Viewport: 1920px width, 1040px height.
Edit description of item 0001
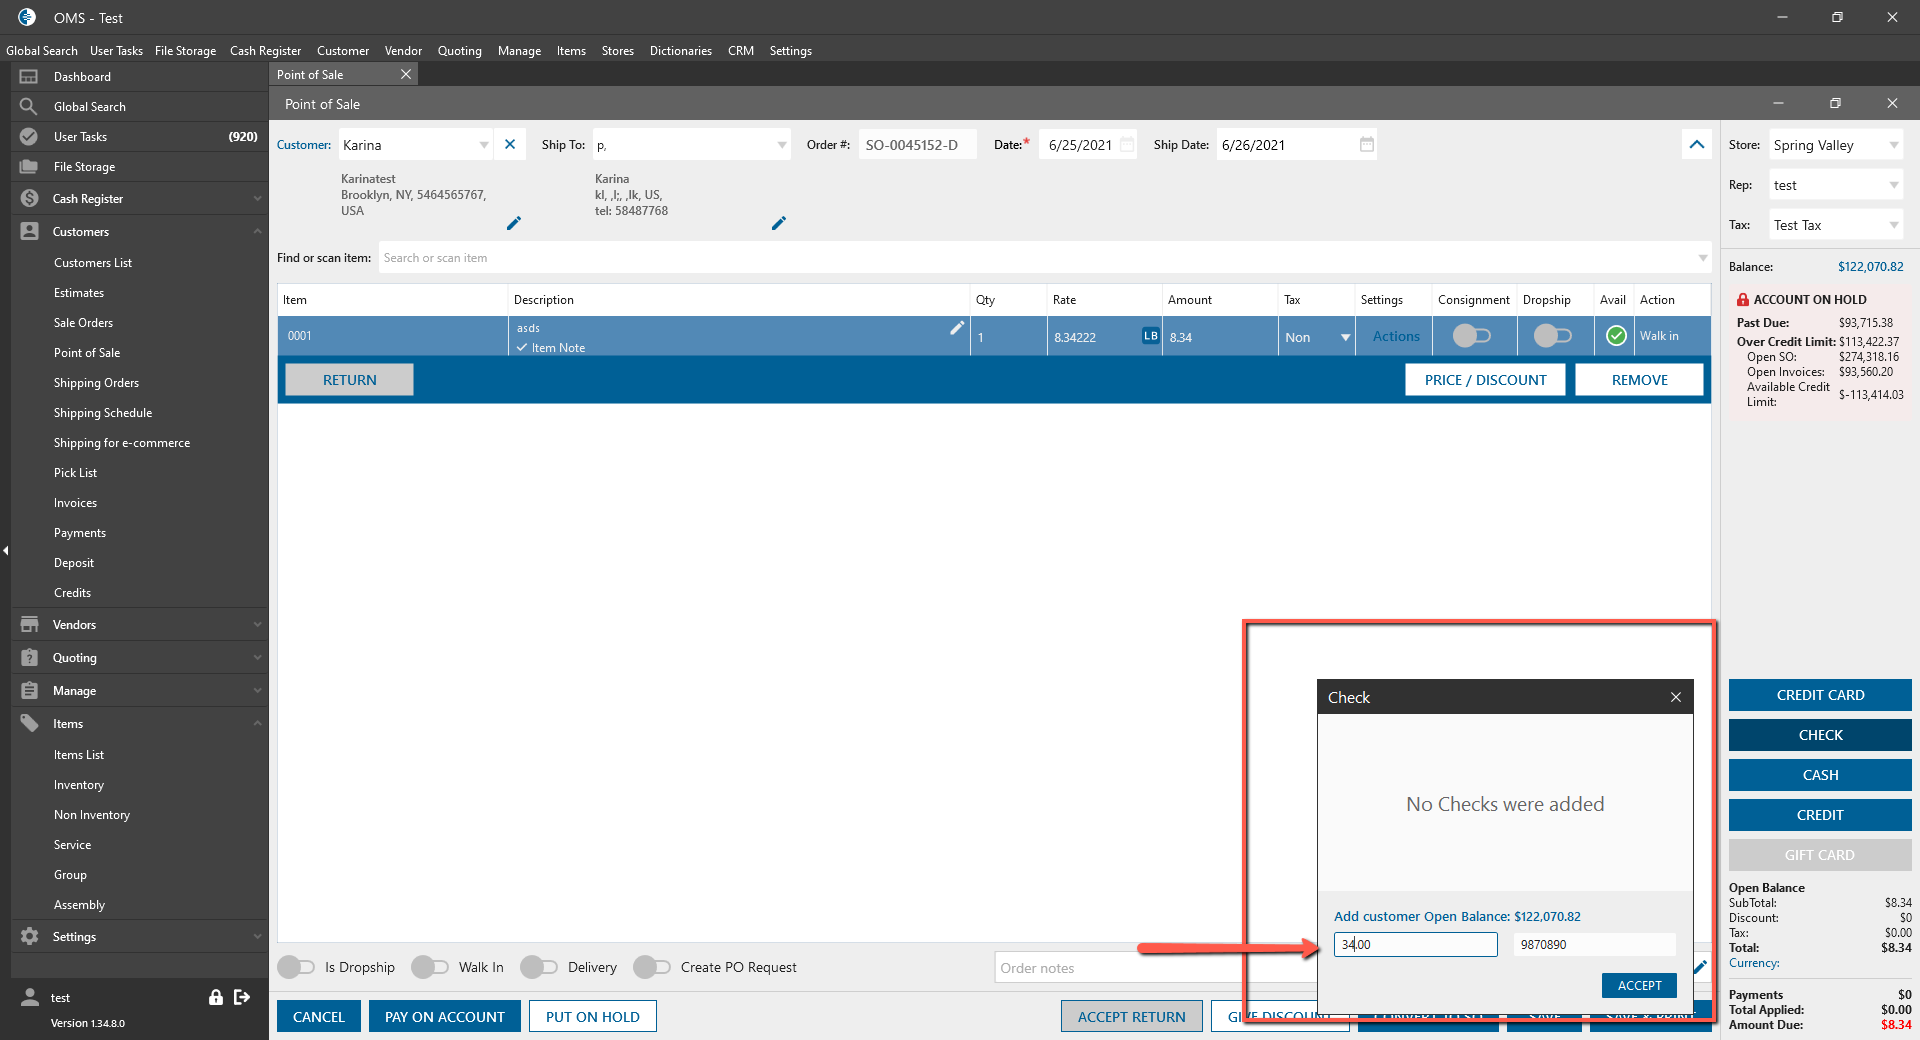957,328
